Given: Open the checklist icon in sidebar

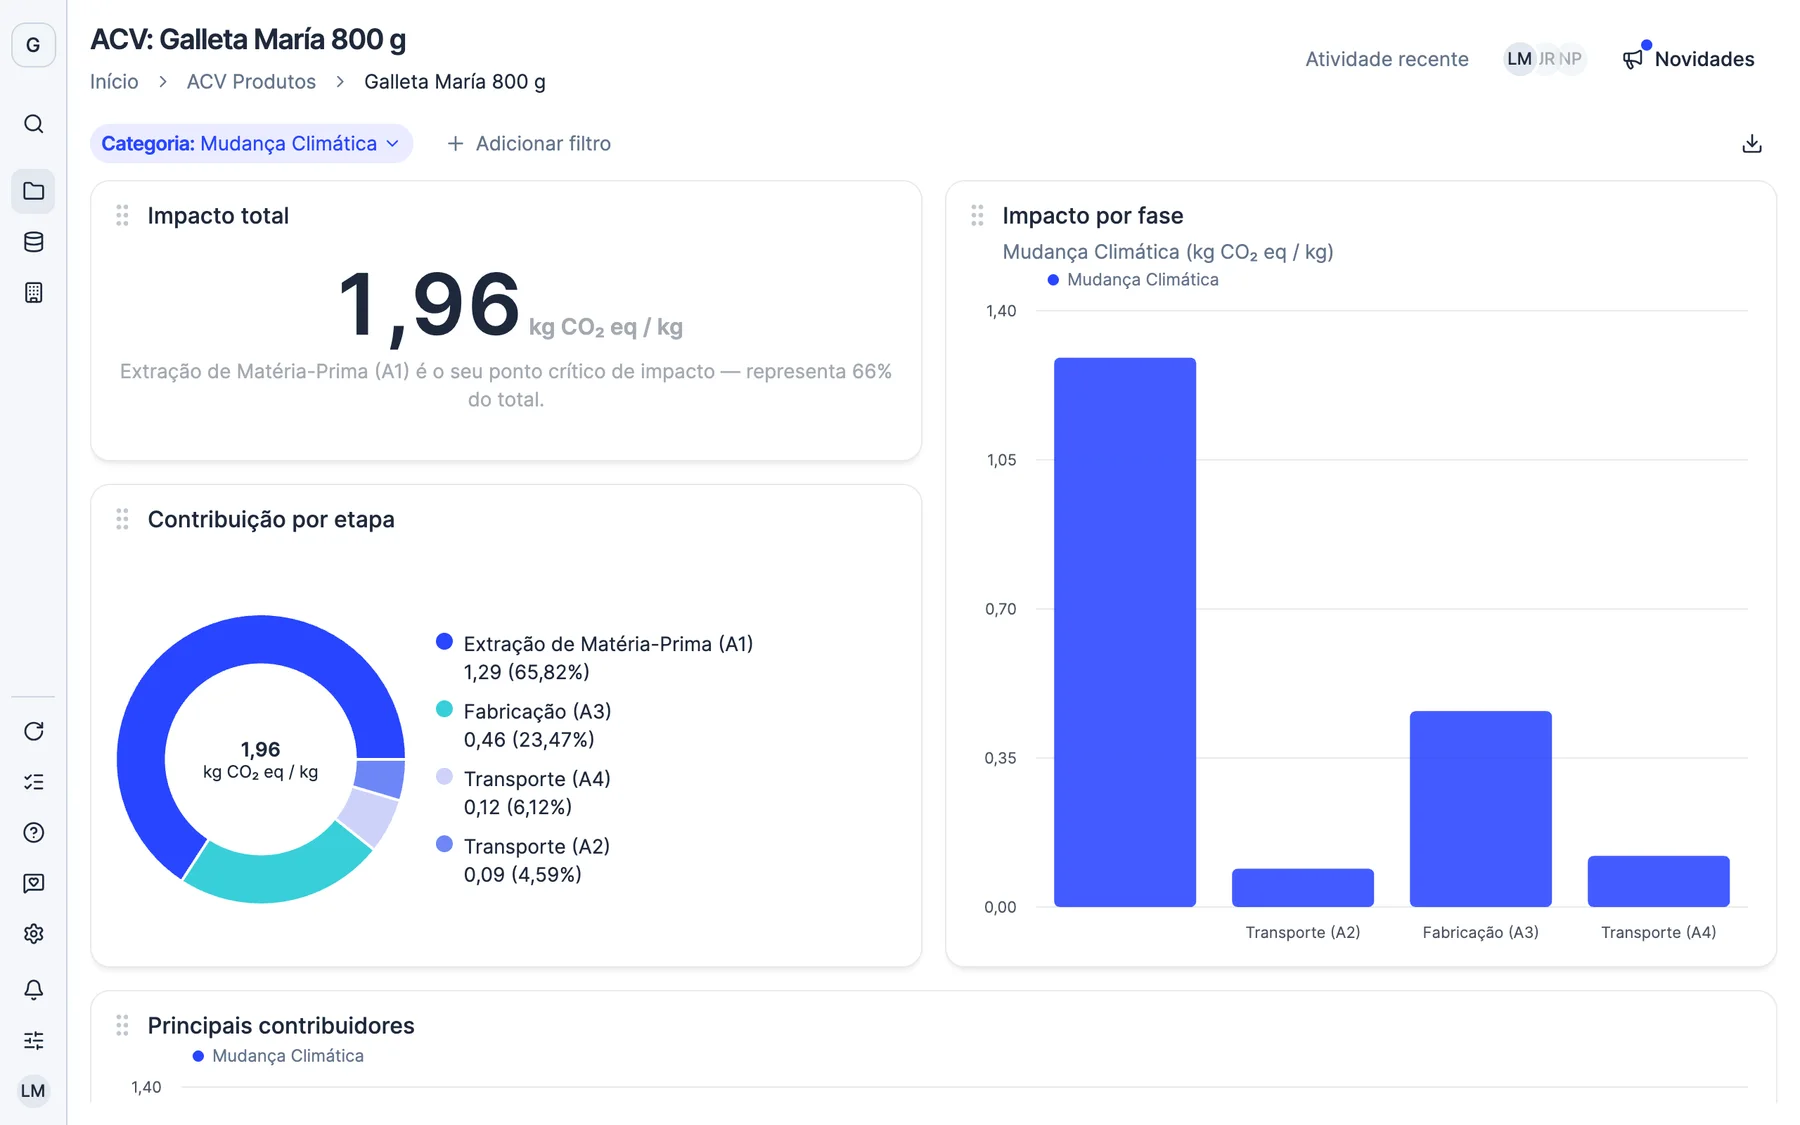Looking at the screenshot, I should [33, 782].
